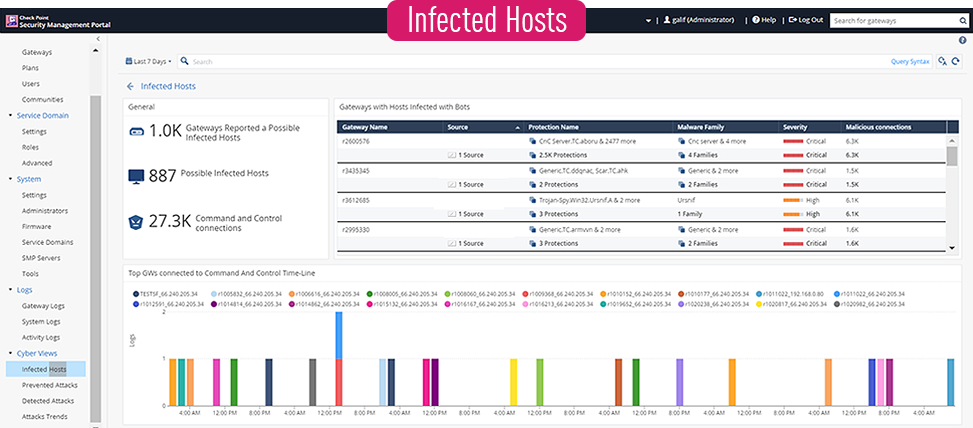Image resolution: width=973 pixels, height=428 pixels.
Task: Collapse the Cyber Views section
Action: (x=11, y=354)
